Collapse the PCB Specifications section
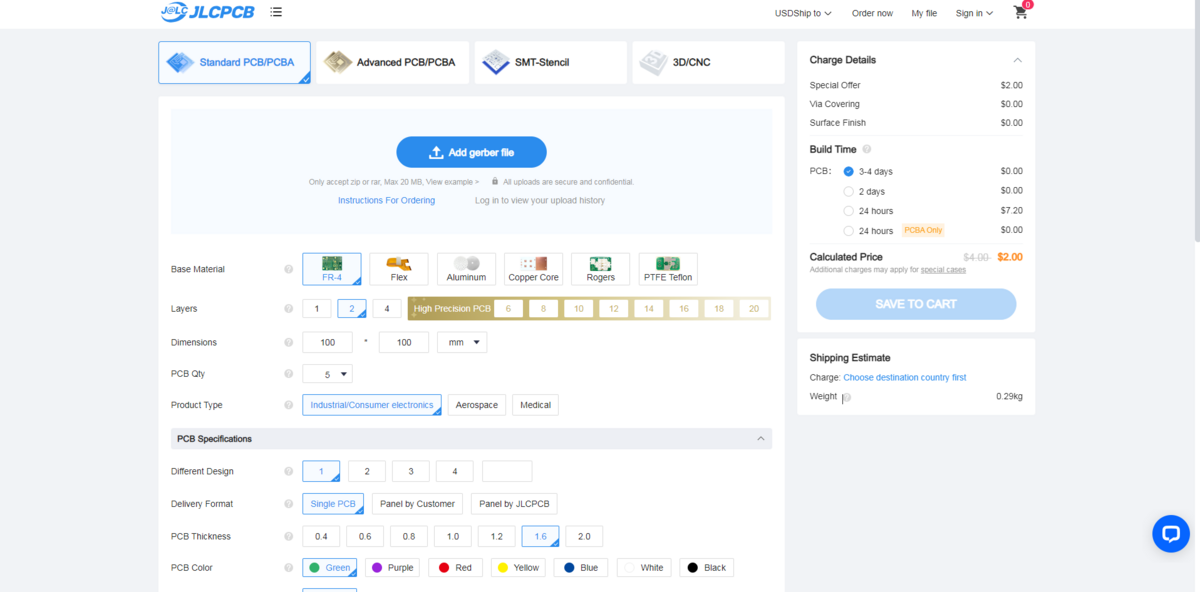The height and width of the screenshot is (592, 1200). [760, 439]
